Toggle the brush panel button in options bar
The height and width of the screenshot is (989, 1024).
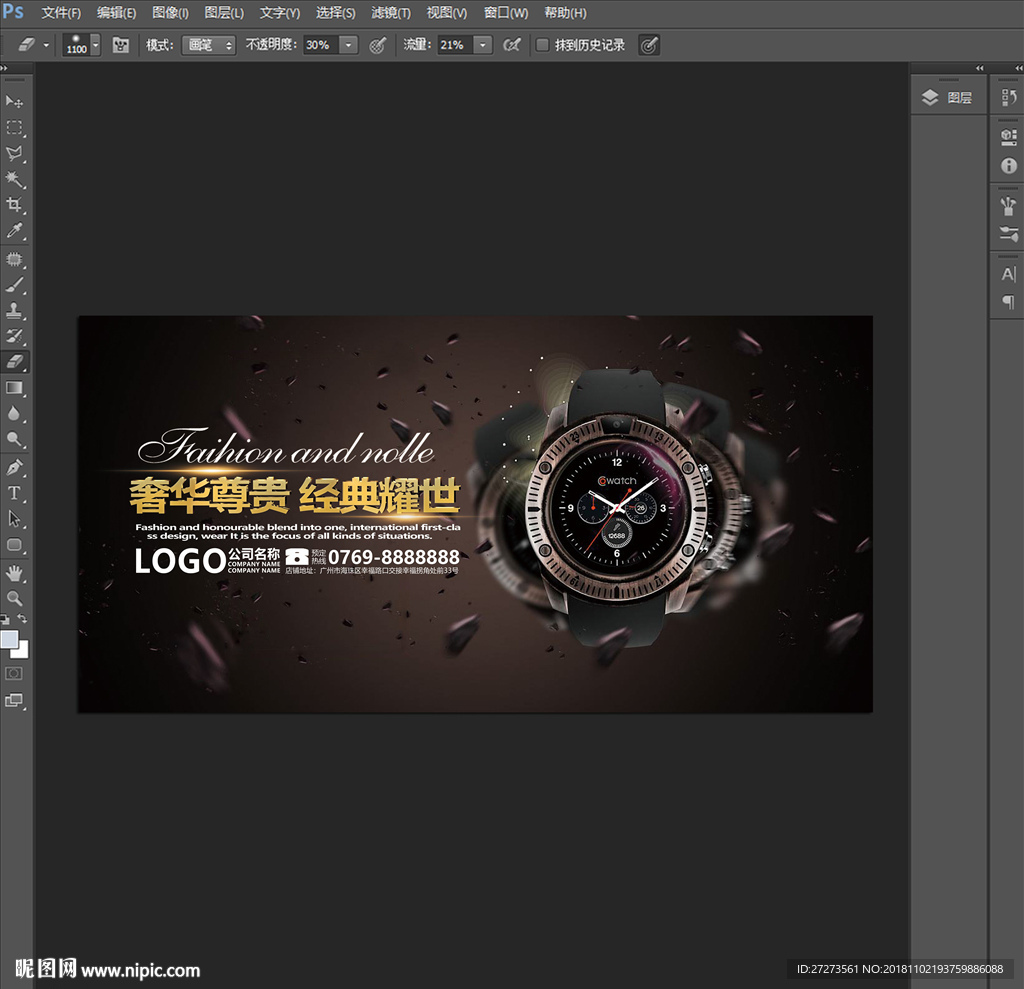(121, 45)
